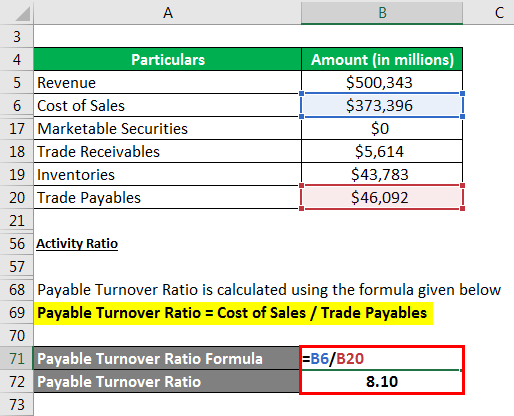Select the Inventories label cell

tap(167, 174)
